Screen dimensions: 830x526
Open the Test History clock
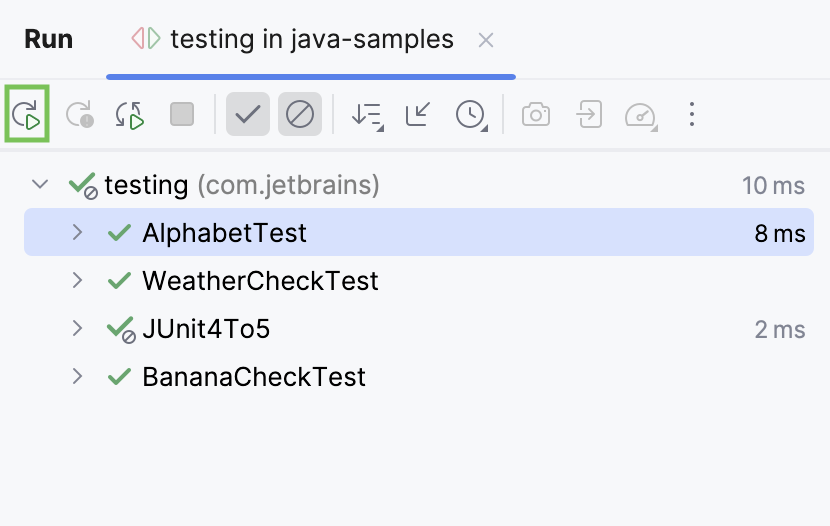point(470,115)
